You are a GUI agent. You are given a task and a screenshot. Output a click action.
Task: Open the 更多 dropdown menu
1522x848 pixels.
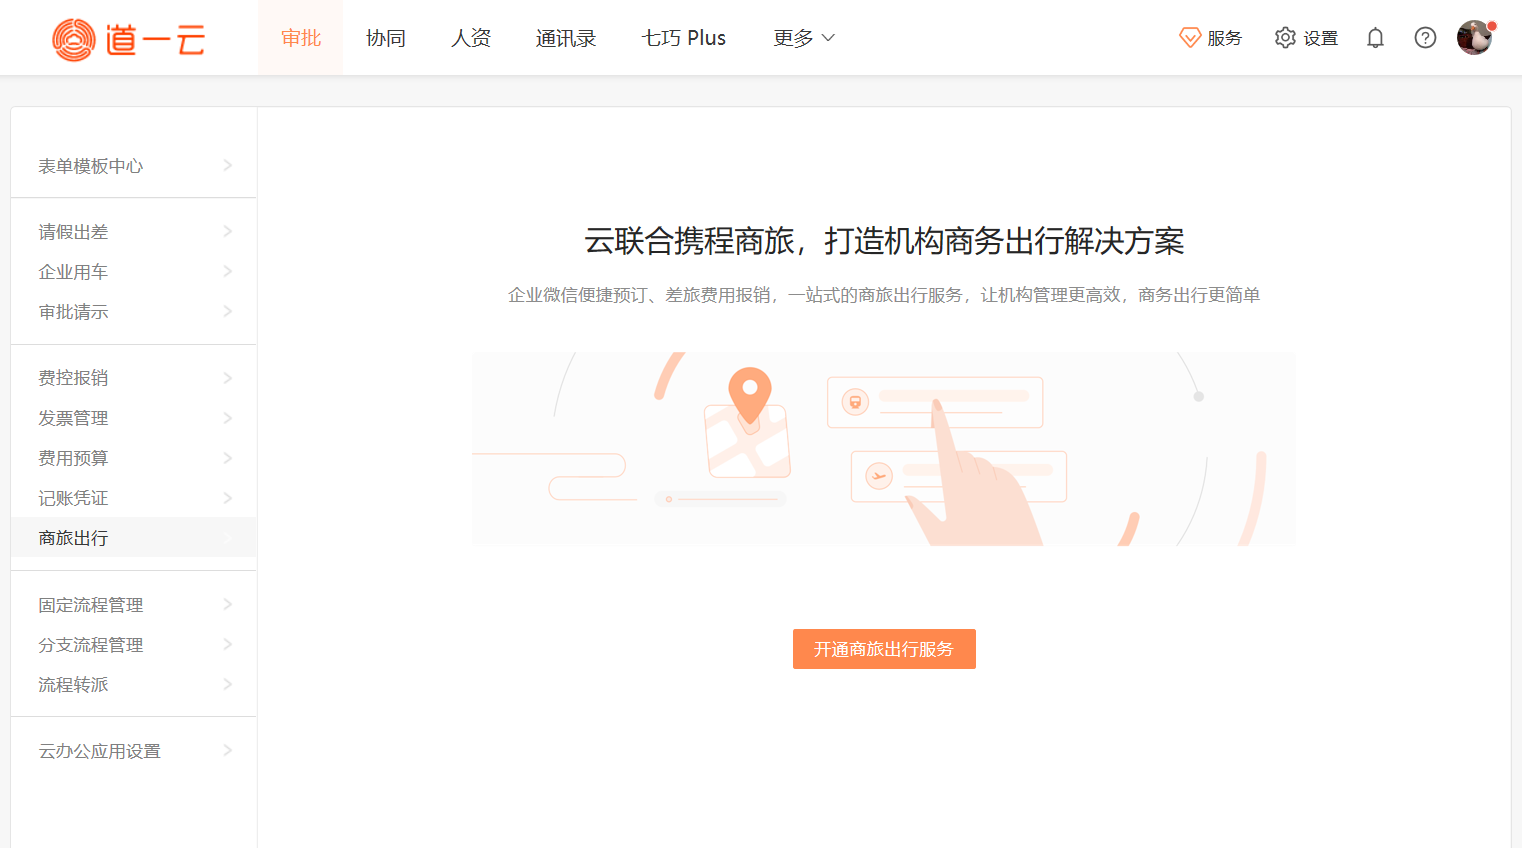click(x=804, y=38)
